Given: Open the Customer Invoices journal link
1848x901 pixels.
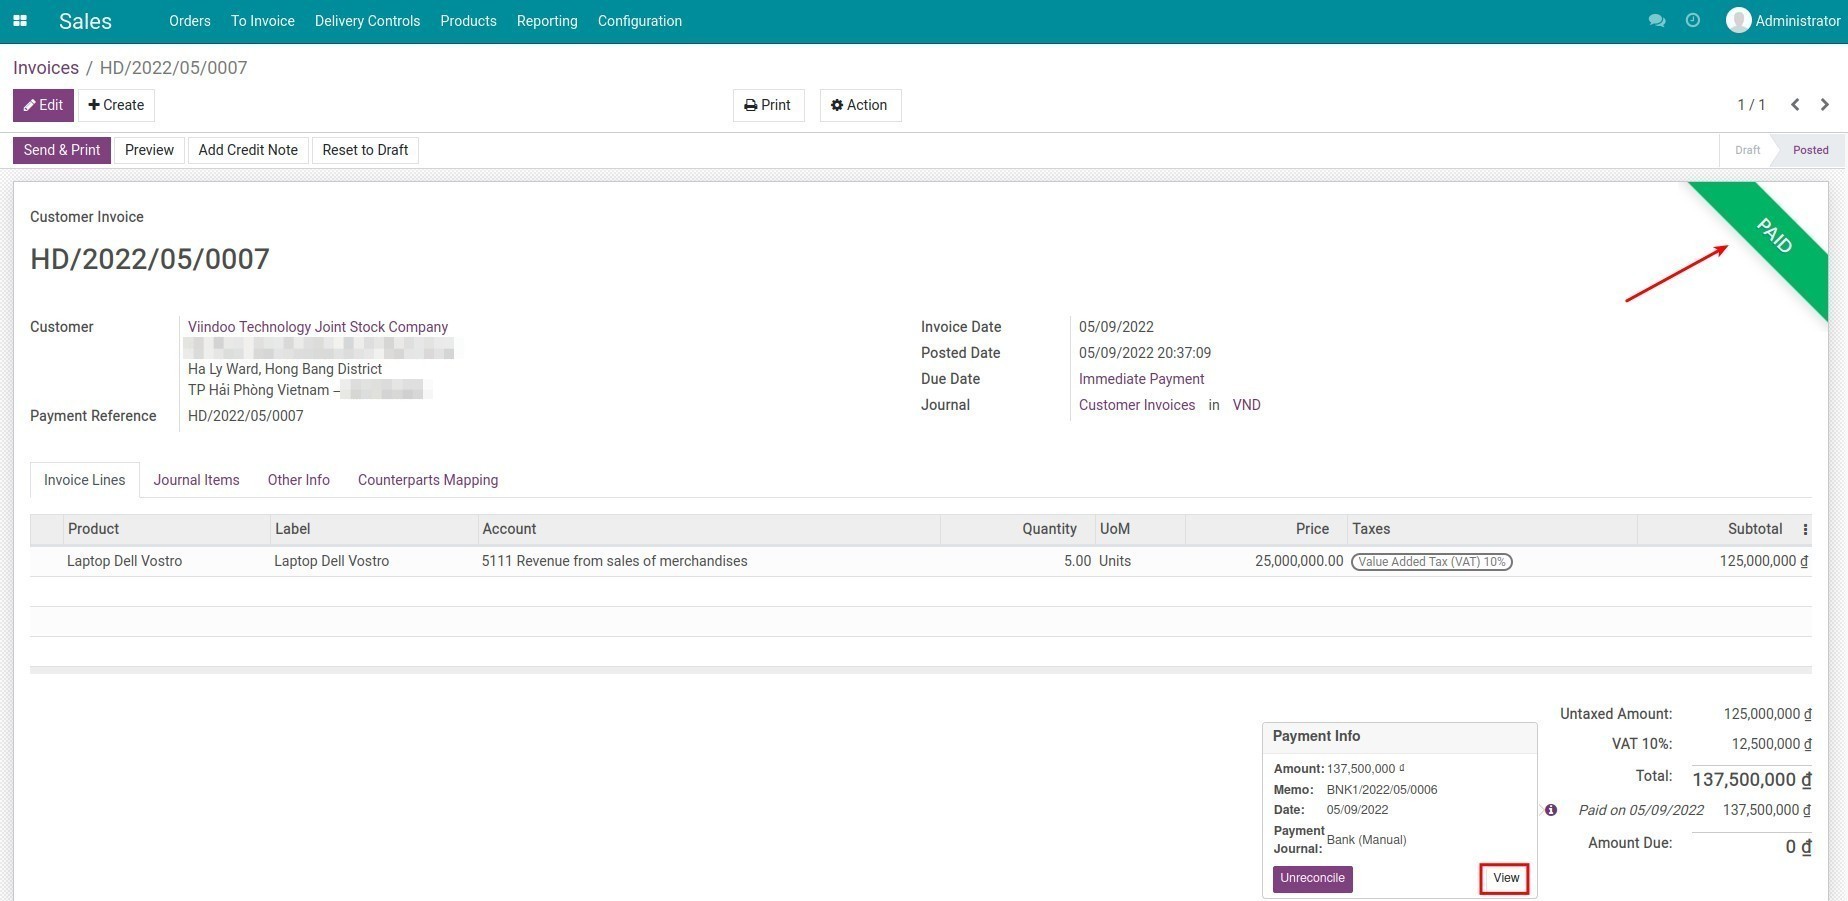Looking at the screenshot, I should tap(1137, 405).
